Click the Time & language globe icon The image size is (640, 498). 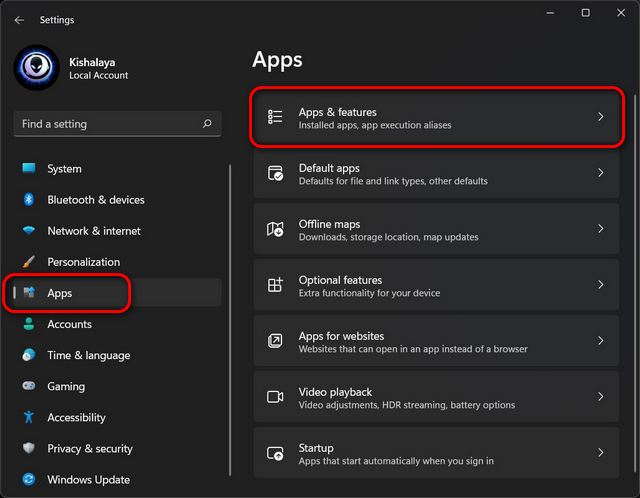29,355
